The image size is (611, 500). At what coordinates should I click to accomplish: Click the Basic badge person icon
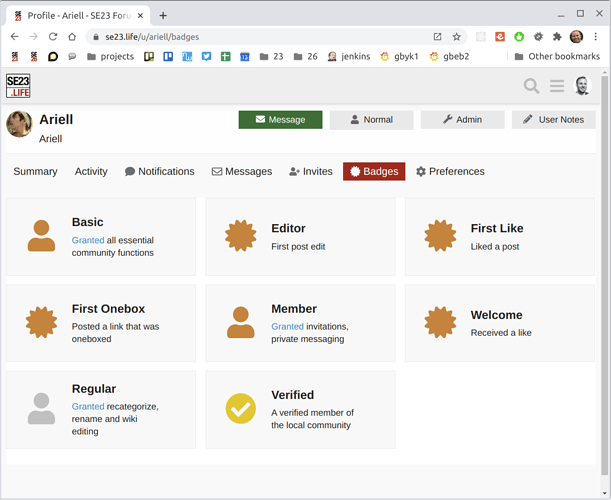coord(41,236)
